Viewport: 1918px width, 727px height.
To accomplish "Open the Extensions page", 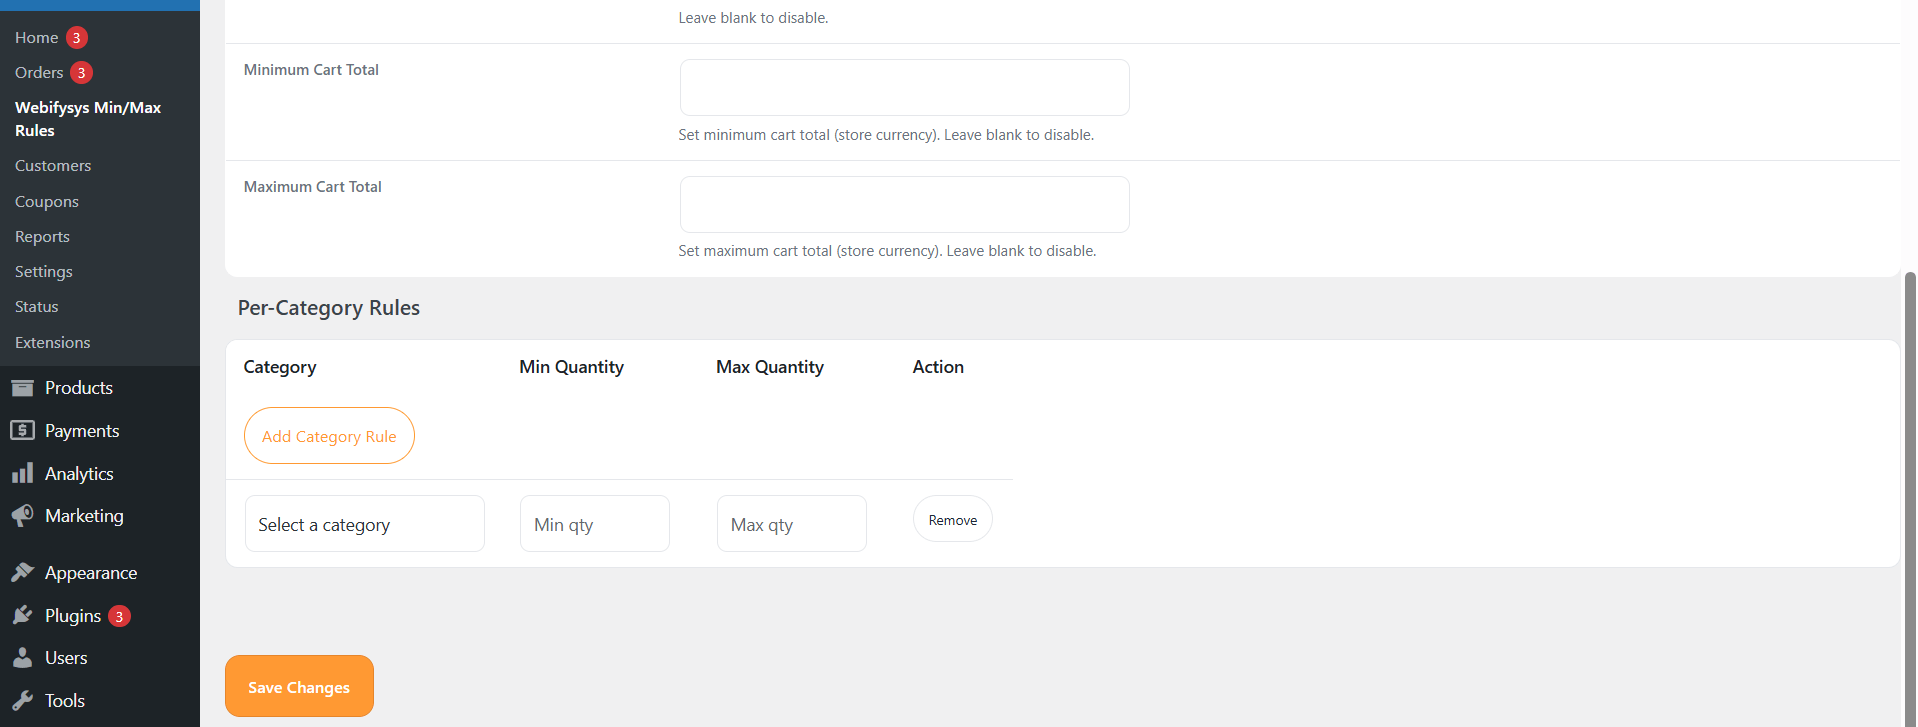I will [53, 343].
